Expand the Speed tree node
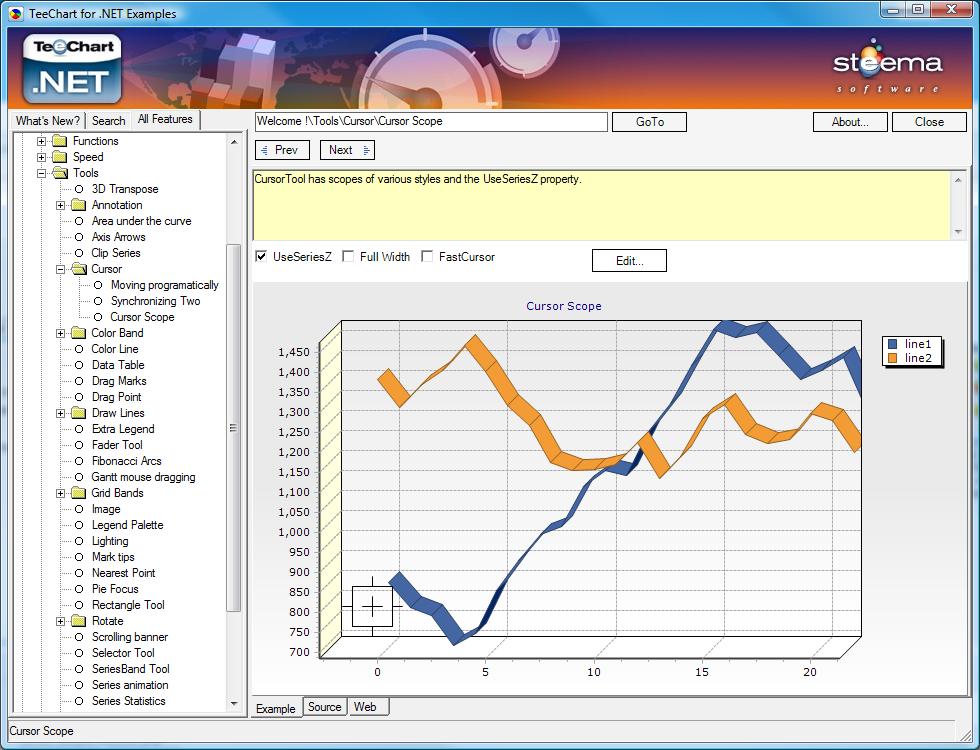Screen dimensions: 980x750 point(41,157)
